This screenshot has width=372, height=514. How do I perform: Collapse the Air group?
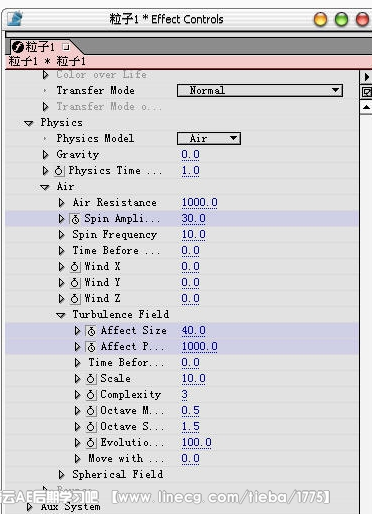click(45, 187)
